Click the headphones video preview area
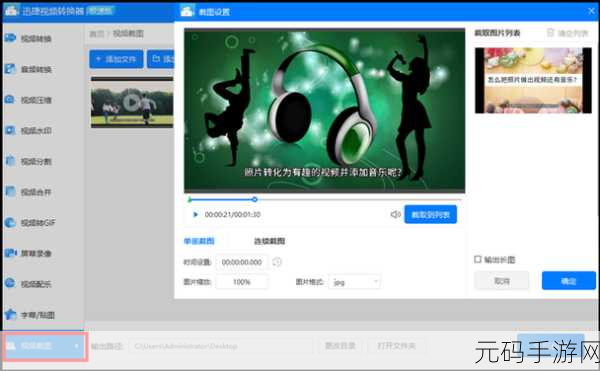Image resolution: width=600 pixels, height=371 pixels. 324,111
